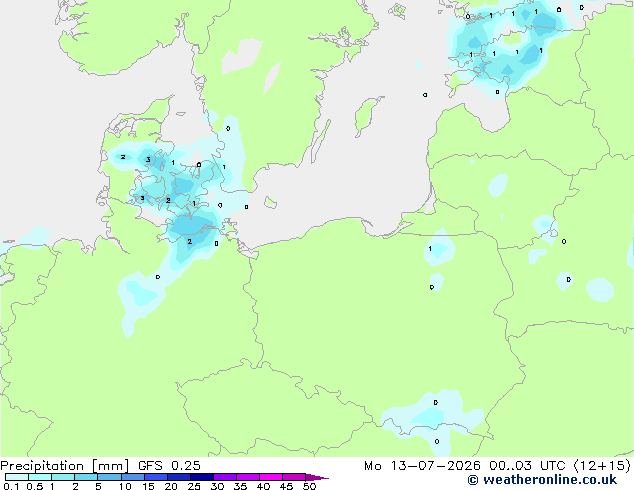Select the 5–10 mm legend color box
The height and width of the screenshot is (490, 634).
coord(109,477)
